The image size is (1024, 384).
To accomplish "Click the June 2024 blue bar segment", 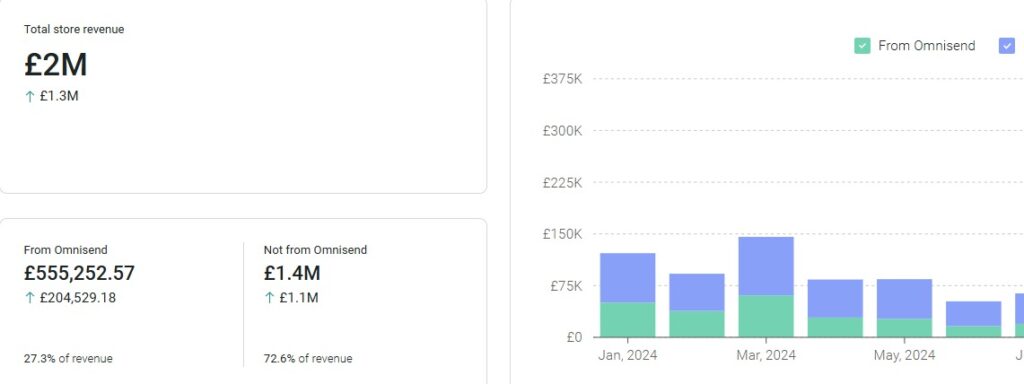I will tap(974, 313).
